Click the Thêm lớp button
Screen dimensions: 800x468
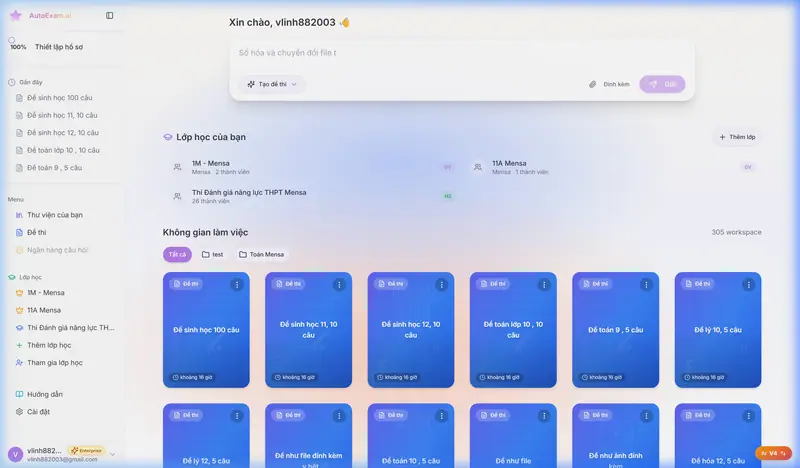click(737, 137)
